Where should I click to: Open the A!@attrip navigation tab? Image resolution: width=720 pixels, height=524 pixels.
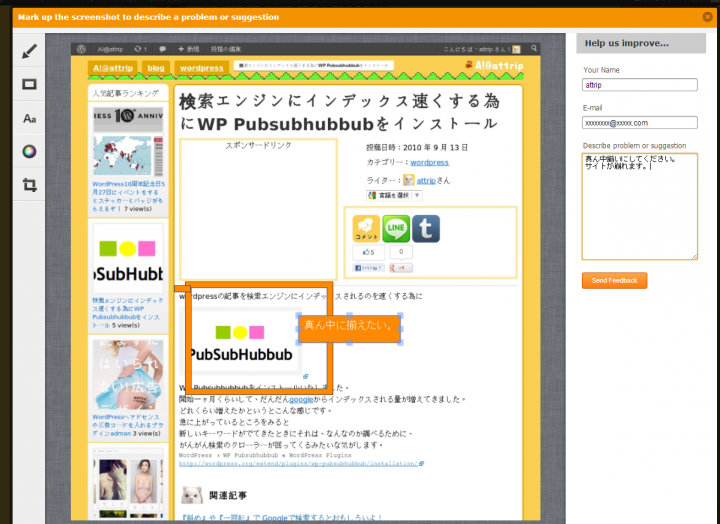coord(113,68)
